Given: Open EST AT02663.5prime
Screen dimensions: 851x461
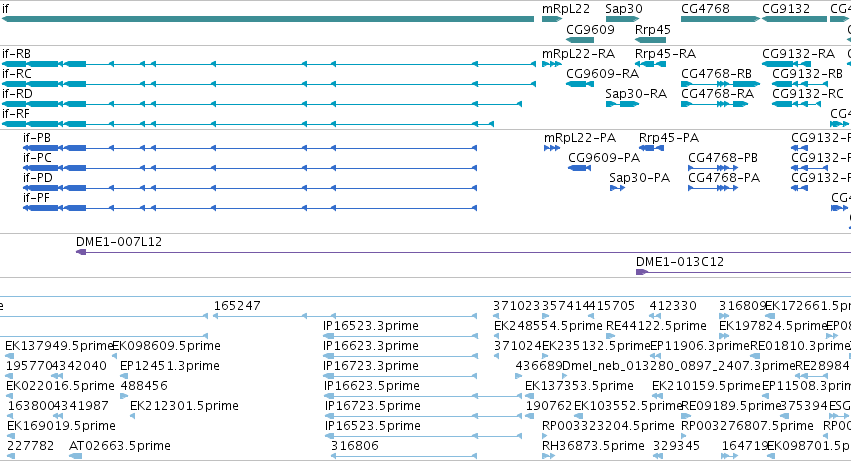Looking at the screenshot, I should (x=75, y=456).
